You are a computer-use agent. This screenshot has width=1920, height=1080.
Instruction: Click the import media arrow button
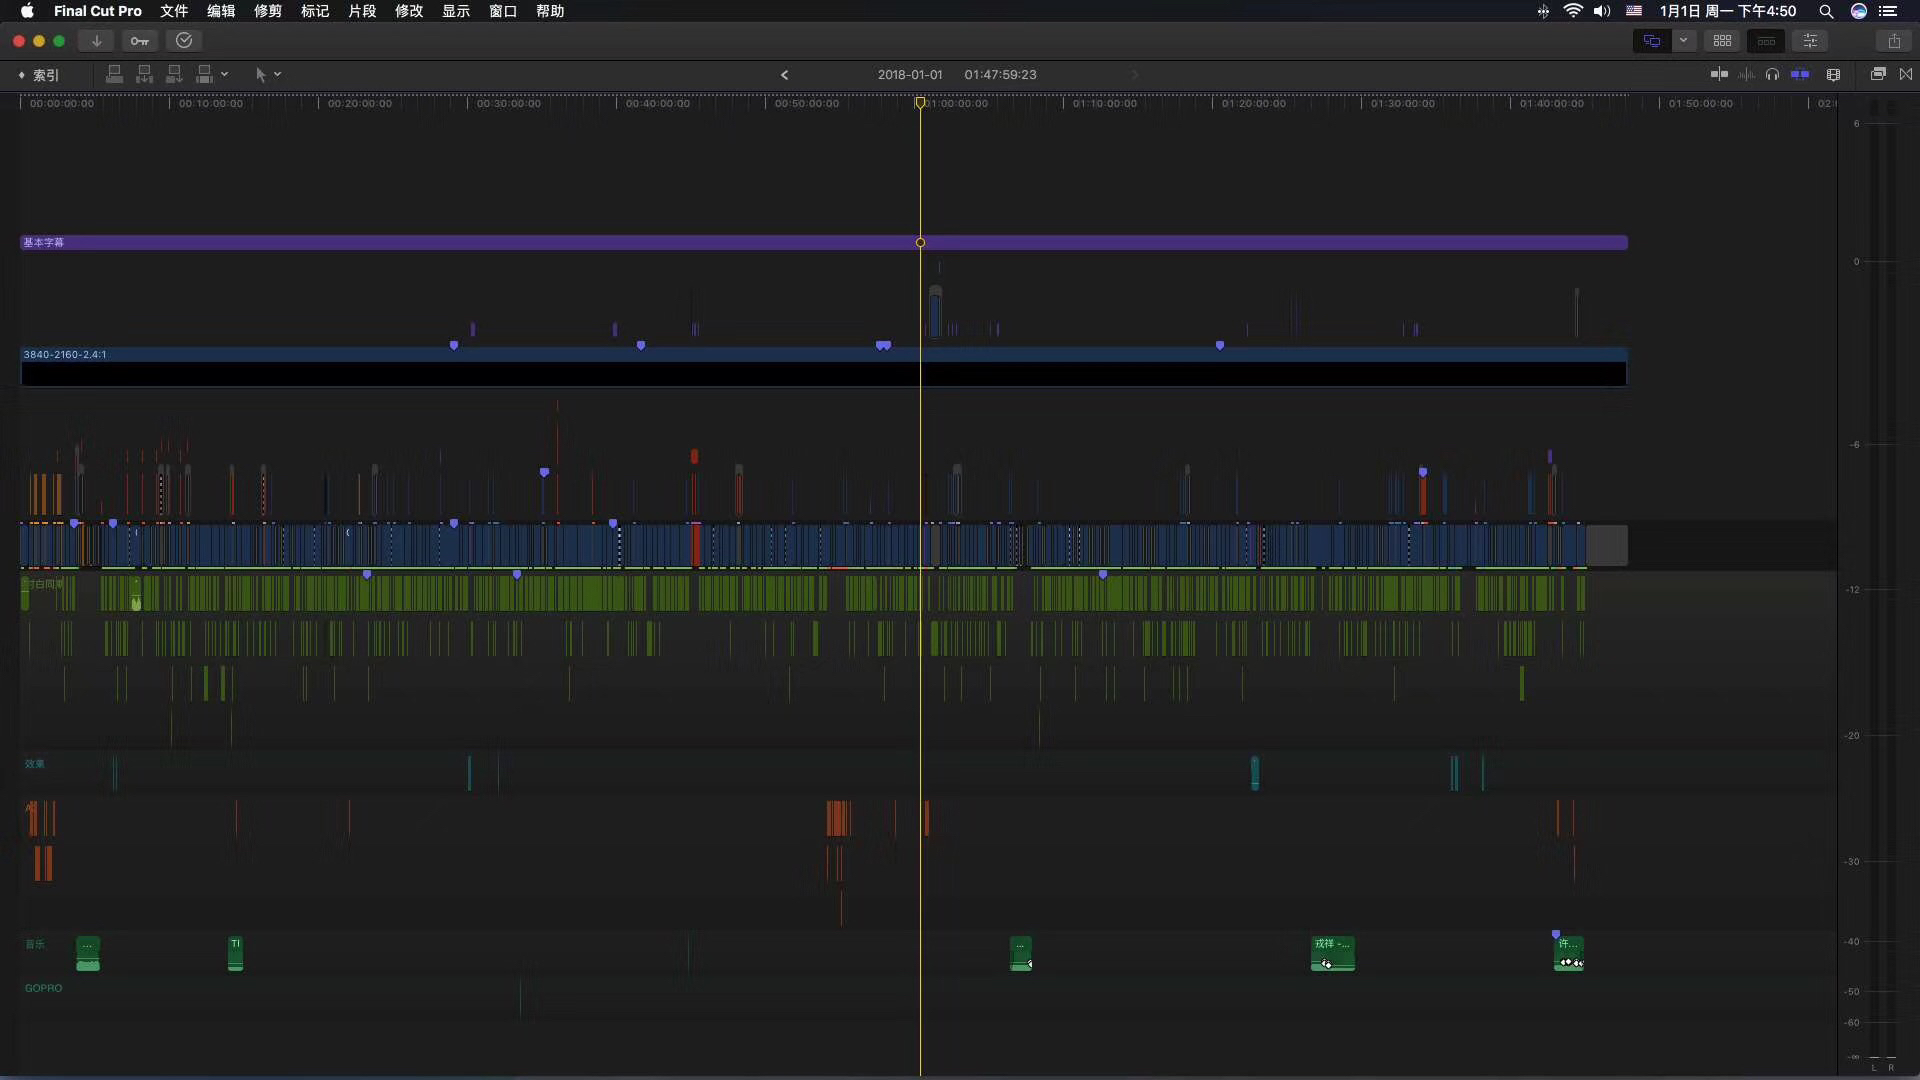tap(96, 41)
